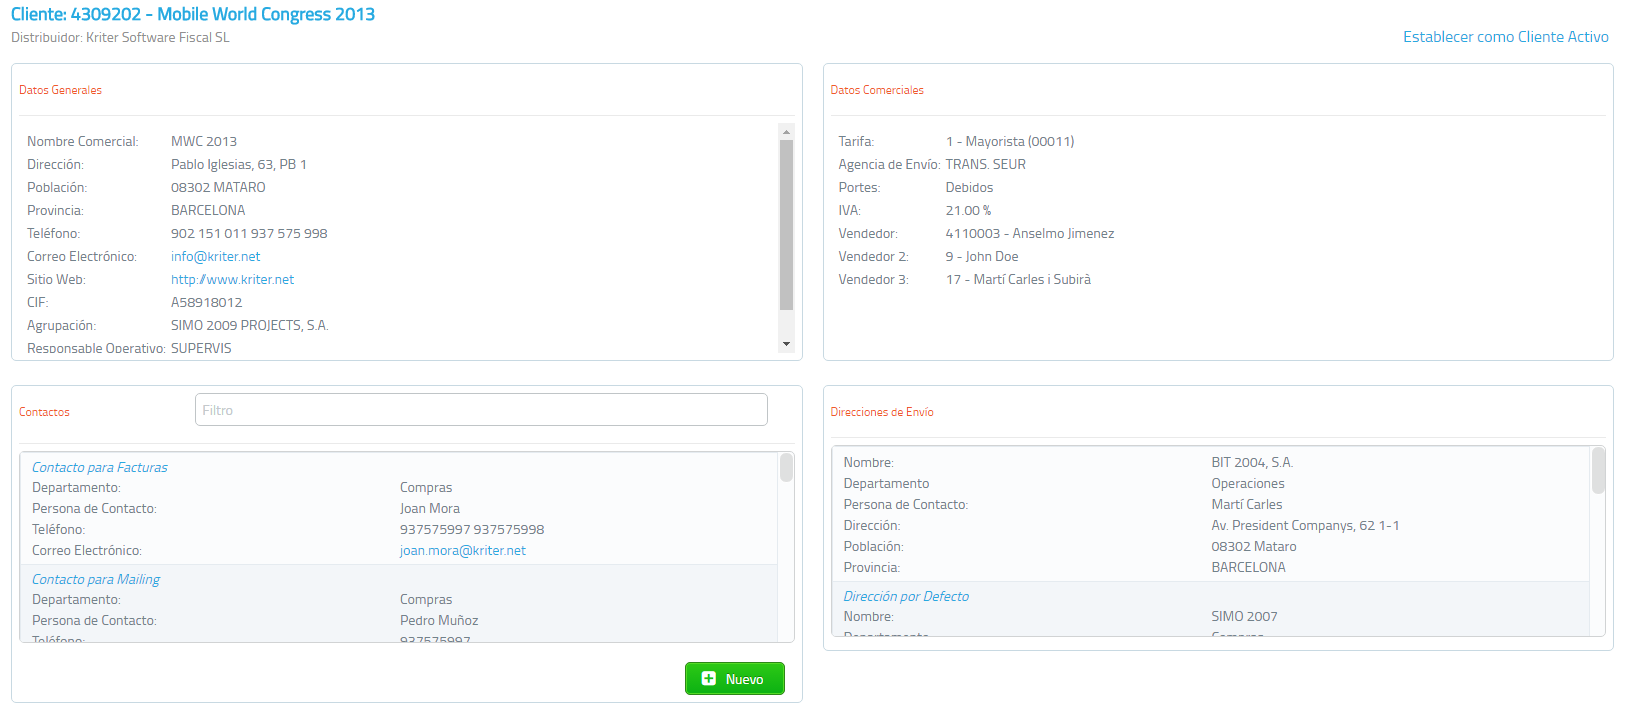Select the Contacto para Mailing heading

(96, 579)
